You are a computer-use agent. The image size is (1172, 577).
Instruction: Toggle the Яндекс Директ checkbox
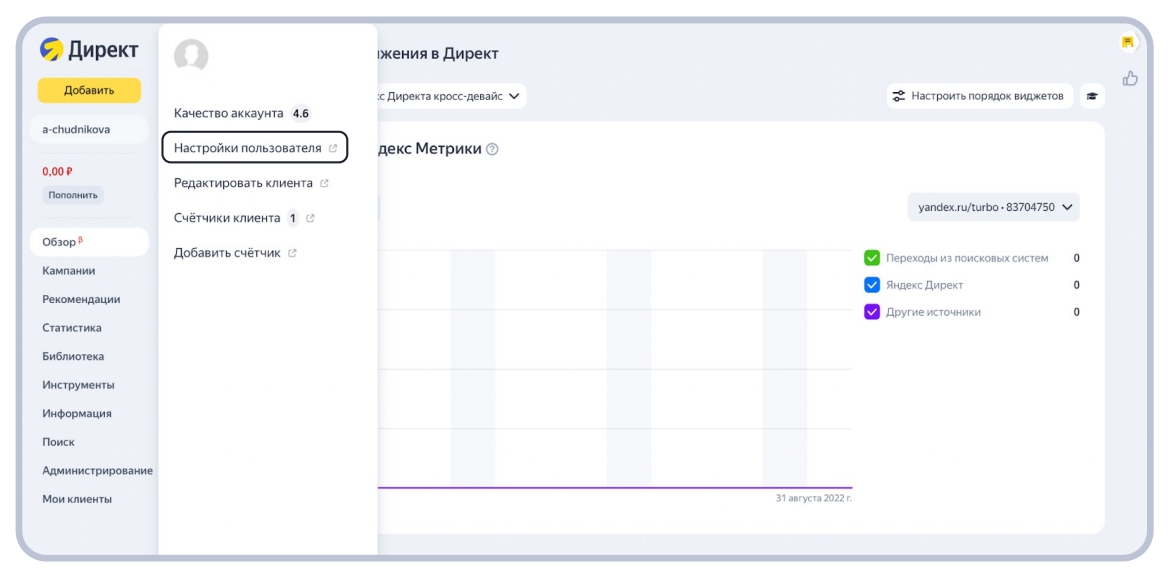point(871,285)
